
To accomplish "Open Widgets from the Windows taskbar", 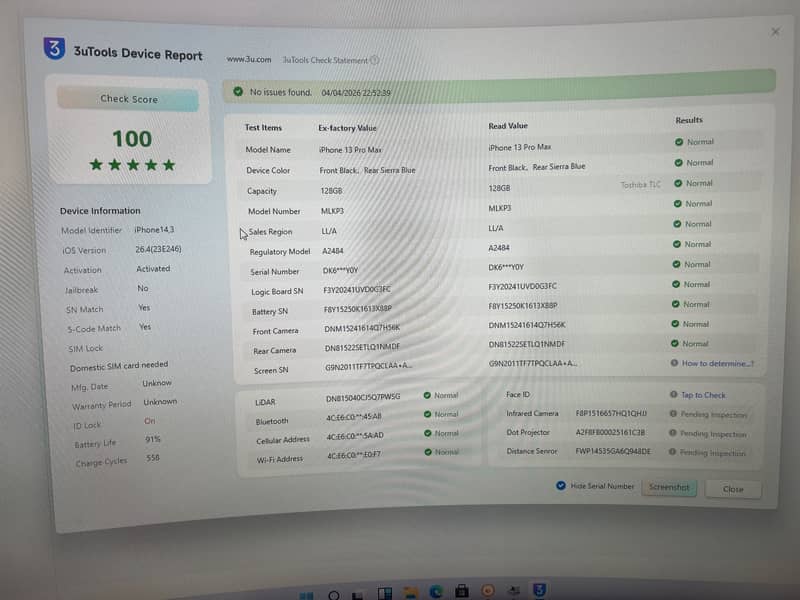I will click(x=384, y=593).
